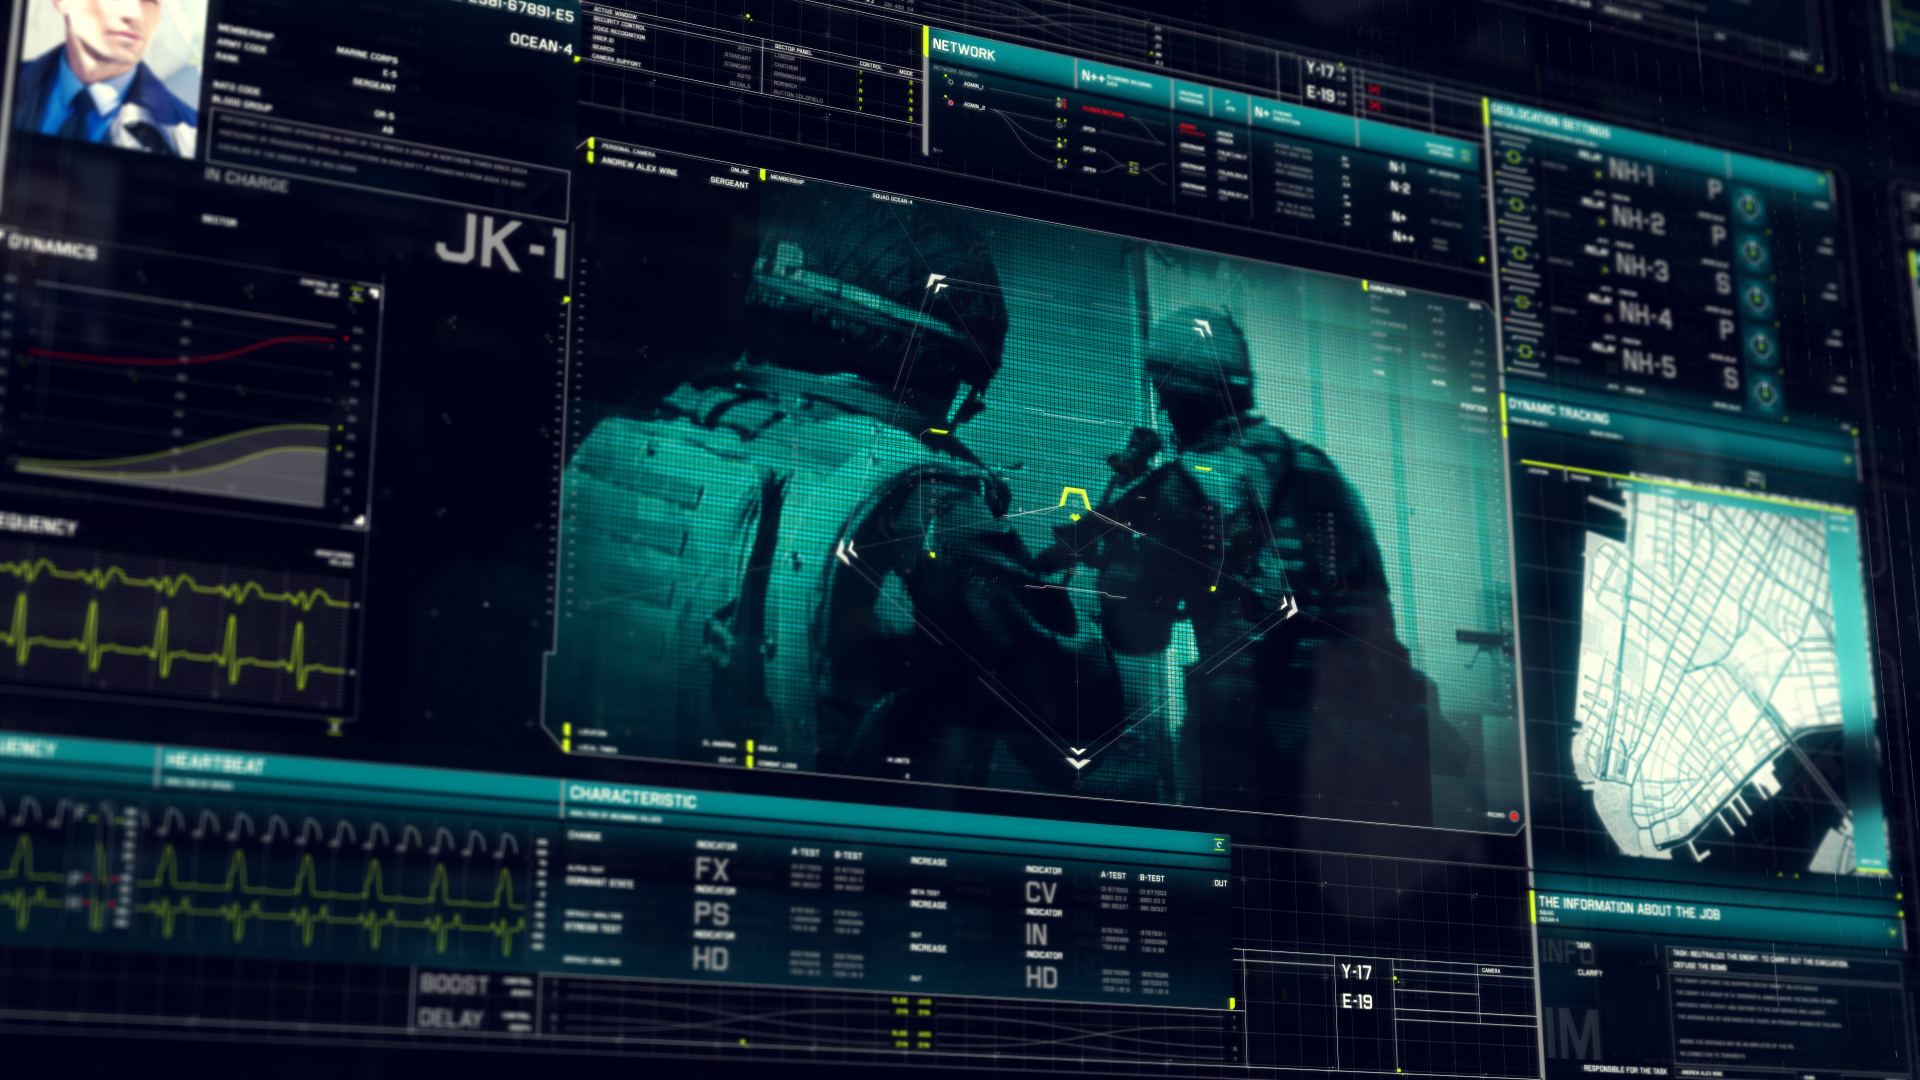Image resolution: width=1920 pixels, height=1080 pixels.
Task: Click the N-2 entry in Network panel
Action: coord(1399,188)
